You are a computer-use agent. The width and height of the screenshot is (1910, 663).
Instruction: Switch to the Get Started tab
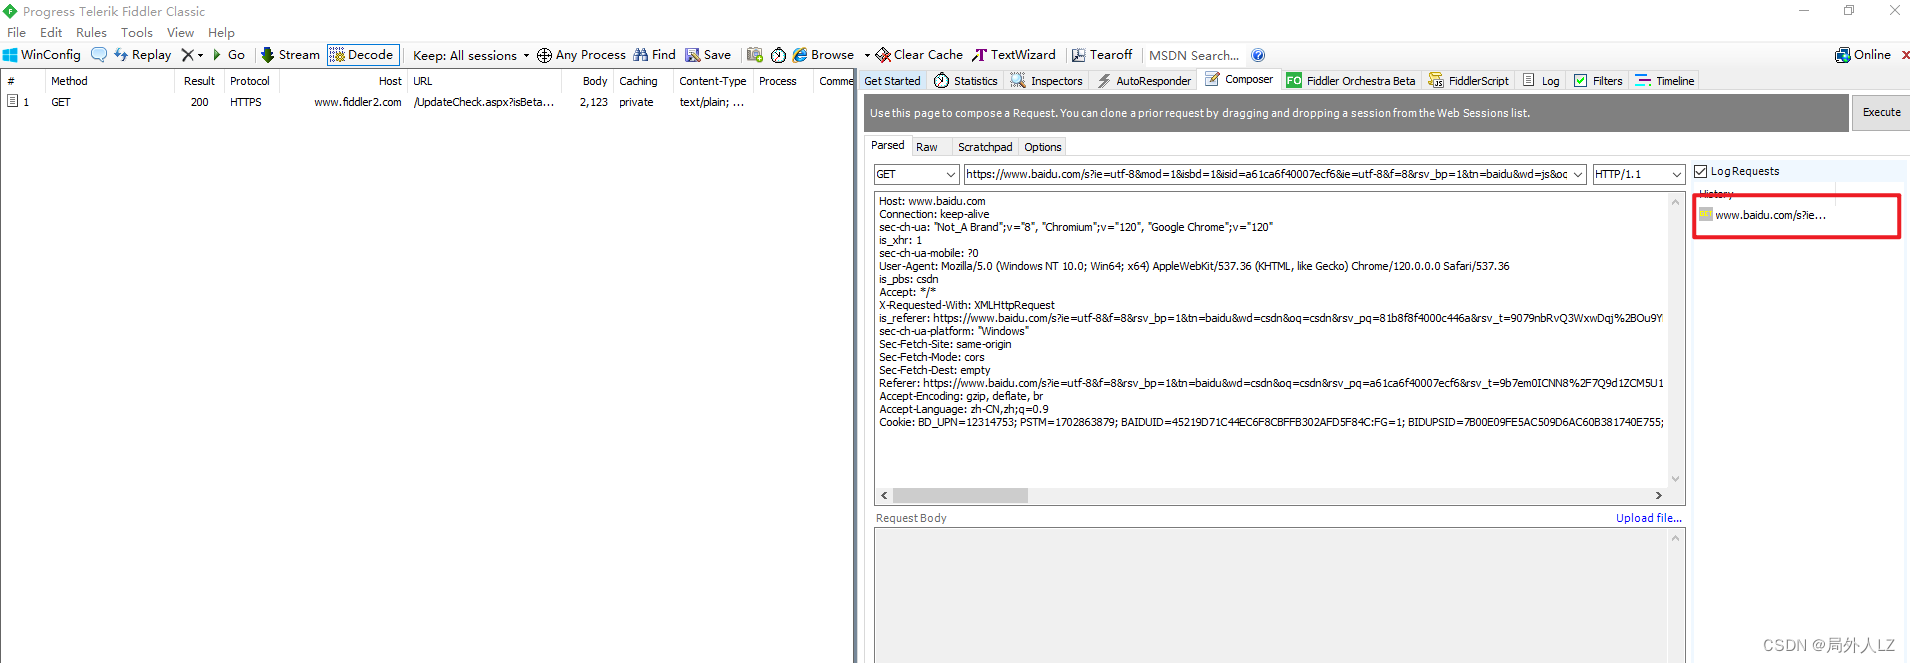click(892, 81)
